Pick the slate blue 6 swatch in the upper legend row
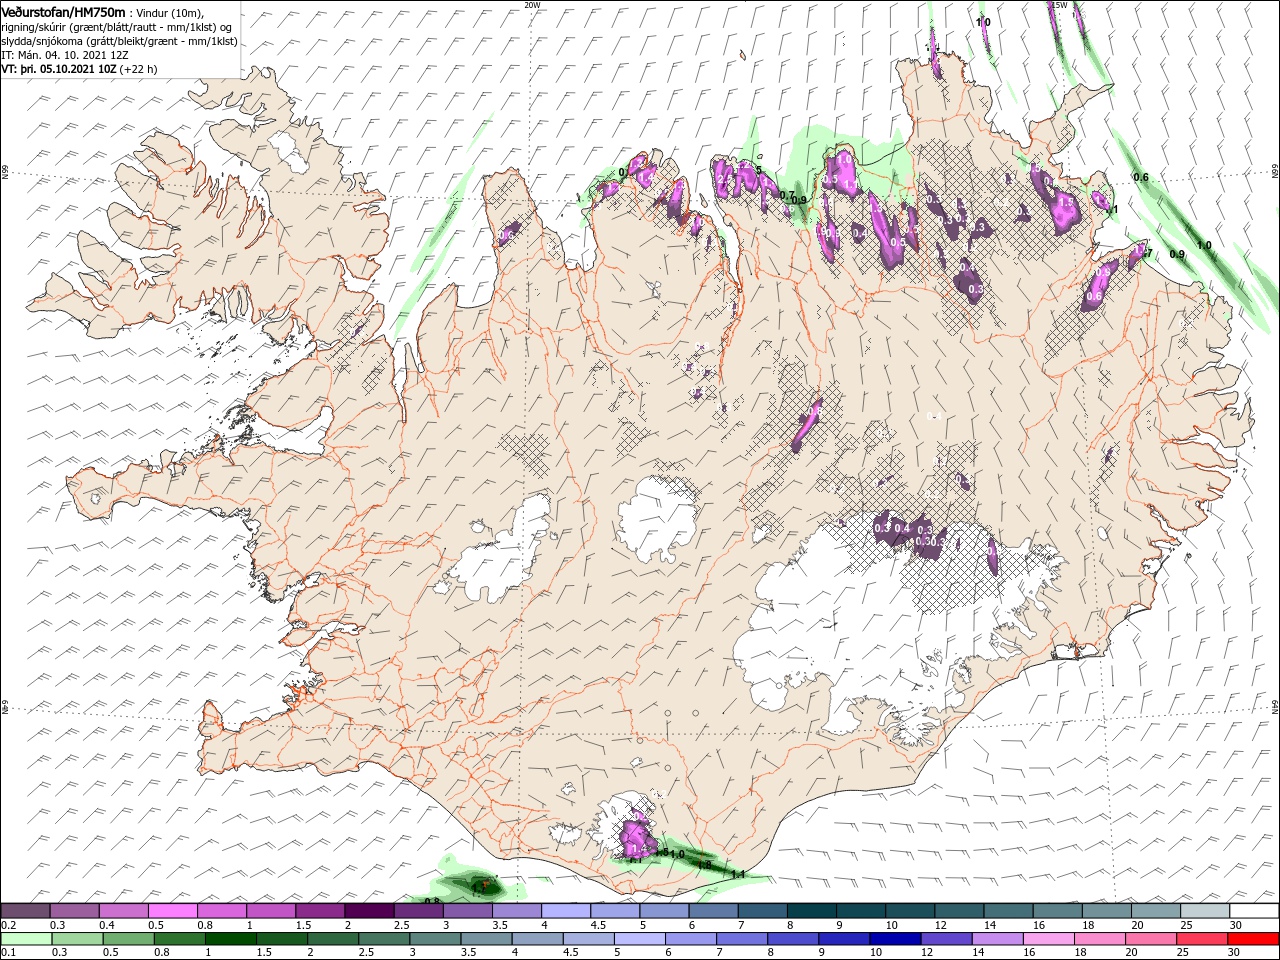1280x960 pixels. [713, 911]
